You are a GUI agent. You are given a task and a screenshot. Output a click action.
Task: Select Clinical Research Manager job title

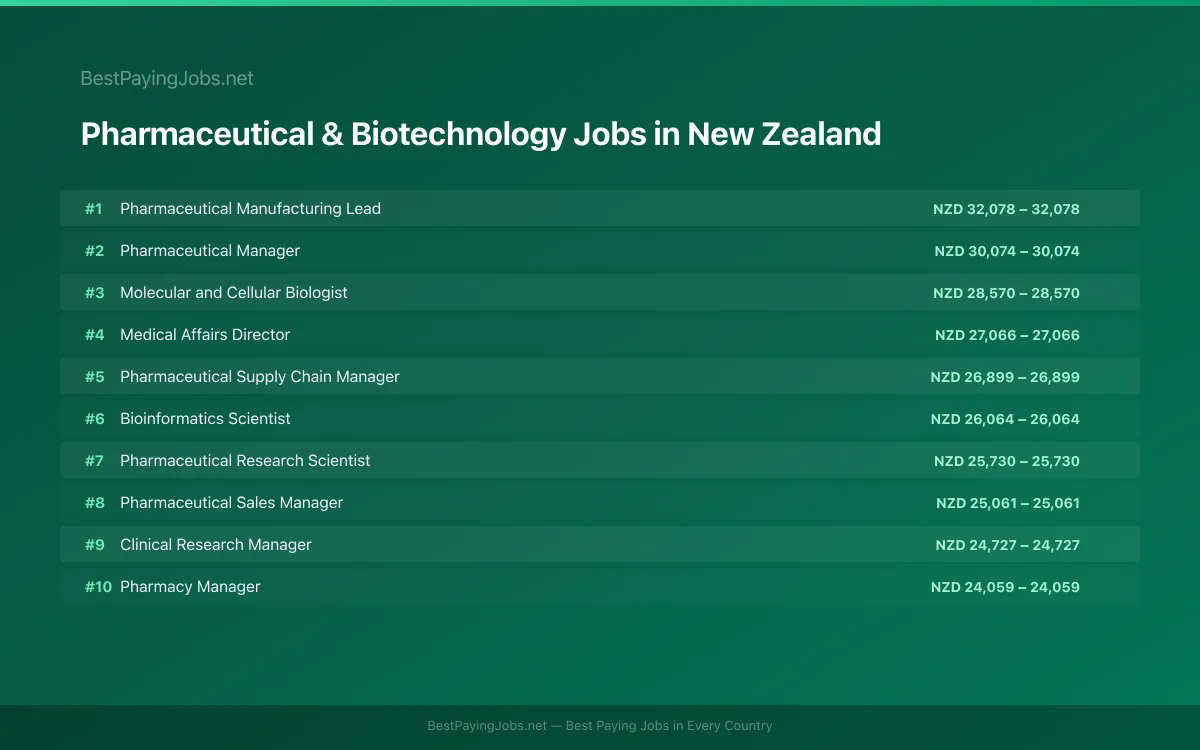[216, 545]
